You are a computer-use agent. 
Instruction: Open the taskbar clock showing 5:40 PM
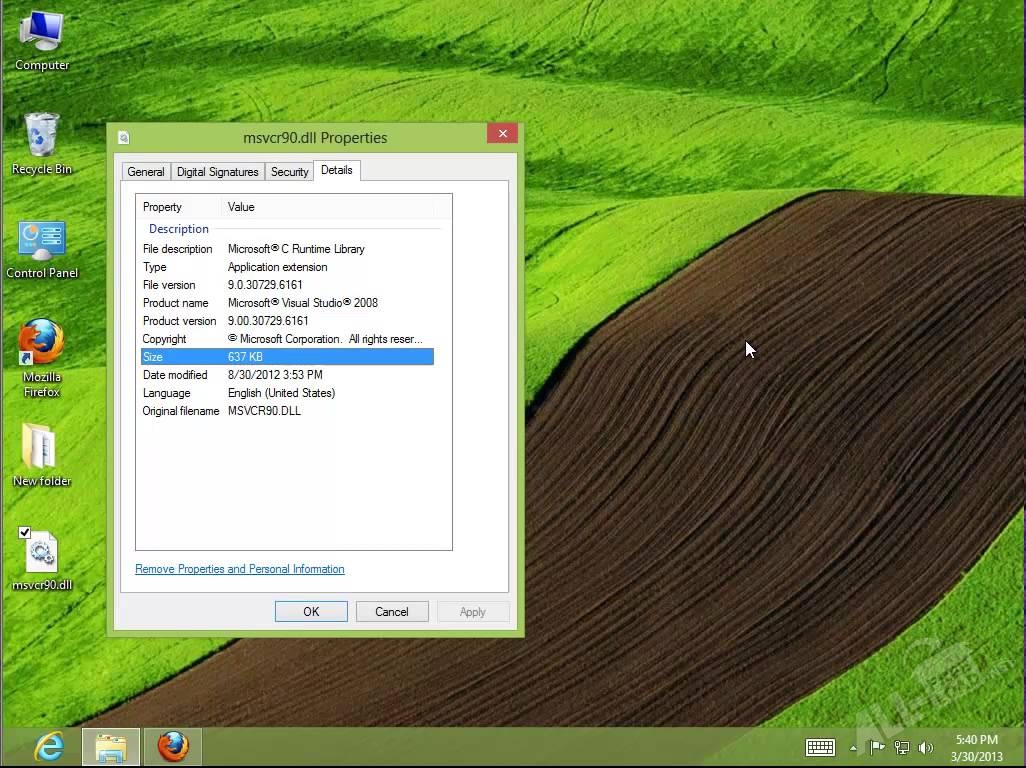click(x=976, y=748)
